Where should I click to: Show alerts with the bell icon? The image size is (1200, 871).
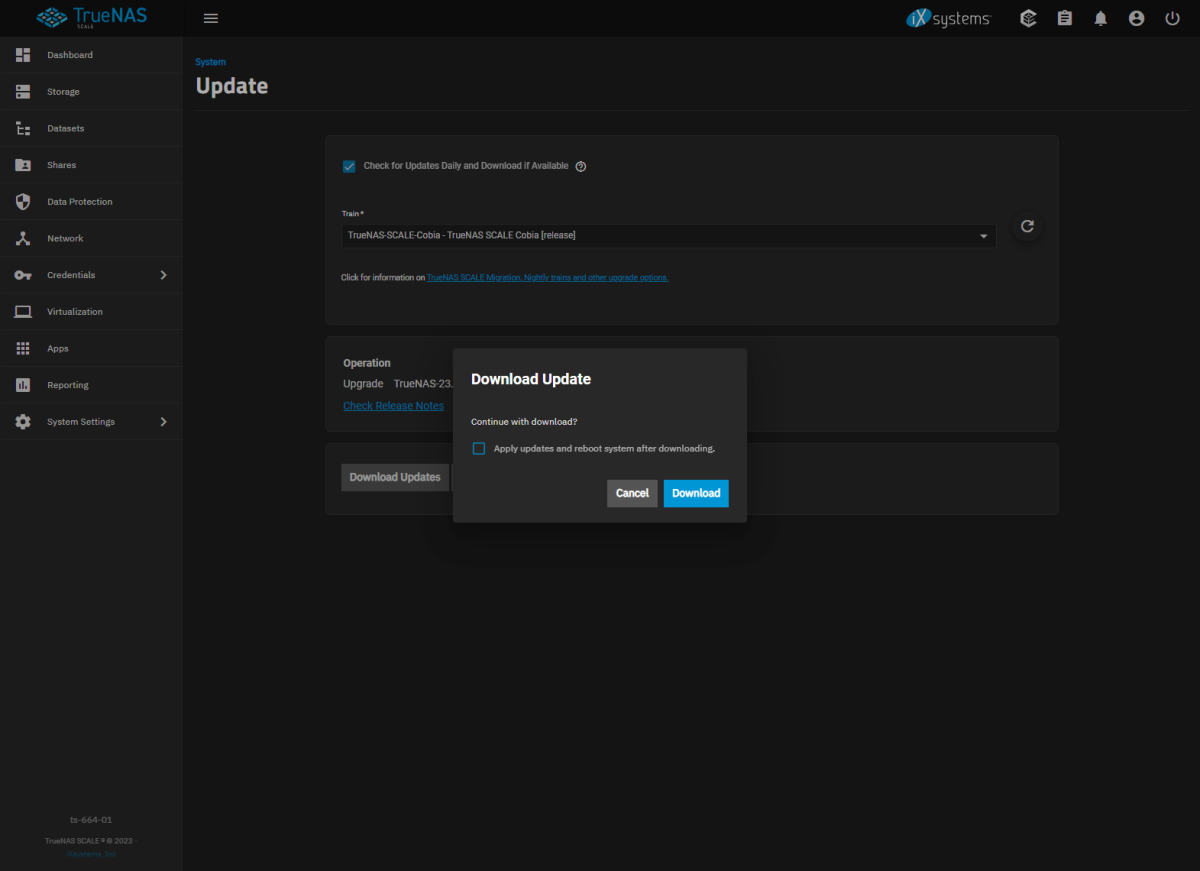[1100, 18]
